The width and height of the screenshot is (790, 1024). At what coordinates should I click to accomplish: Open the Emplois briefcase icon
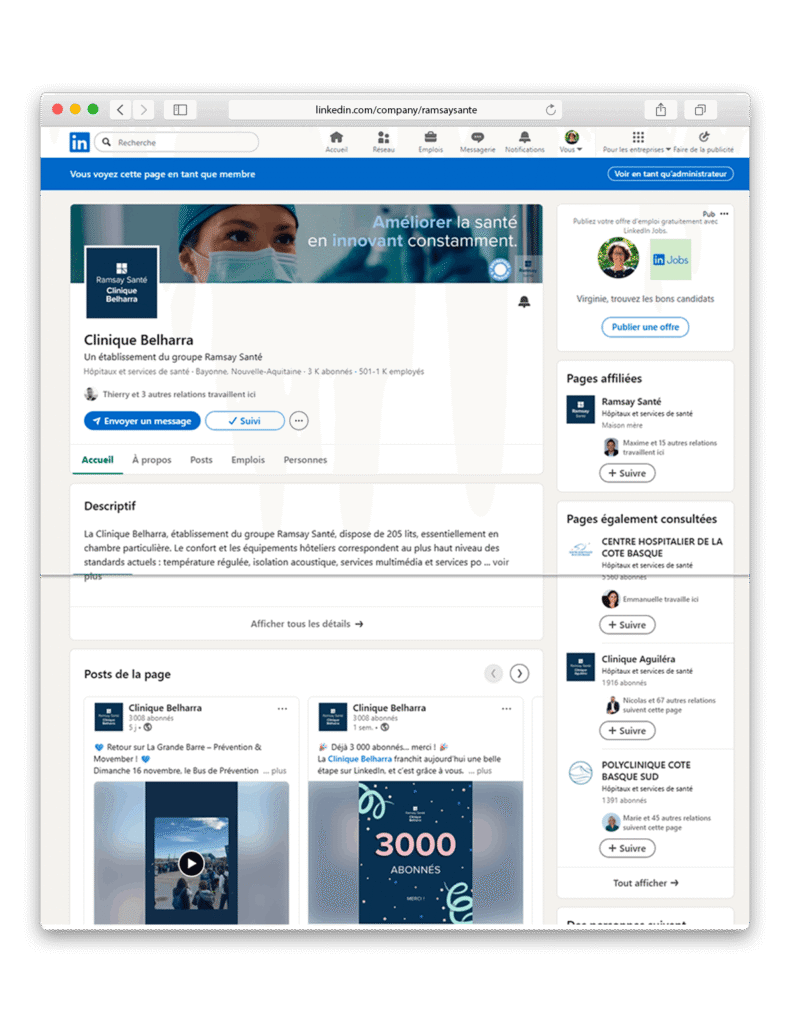[x=430, y=142]
